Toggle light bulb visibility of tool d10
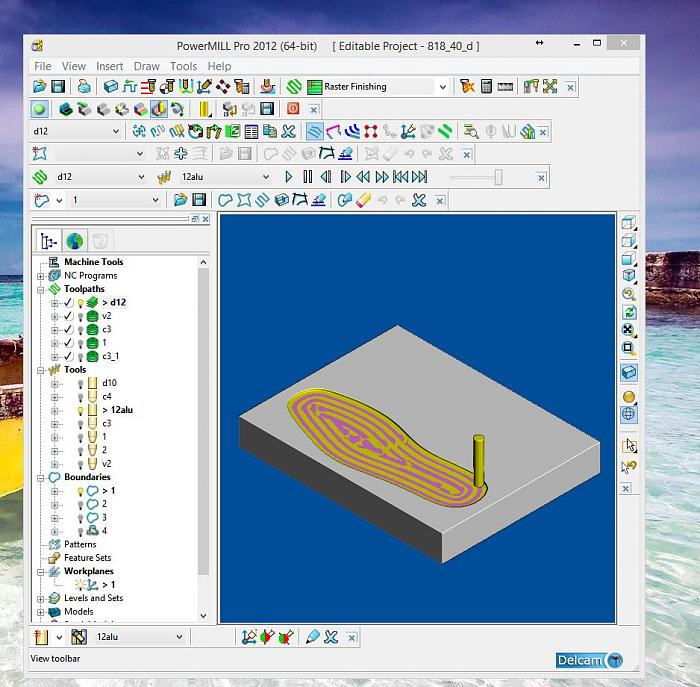 [x=80, y=383]
